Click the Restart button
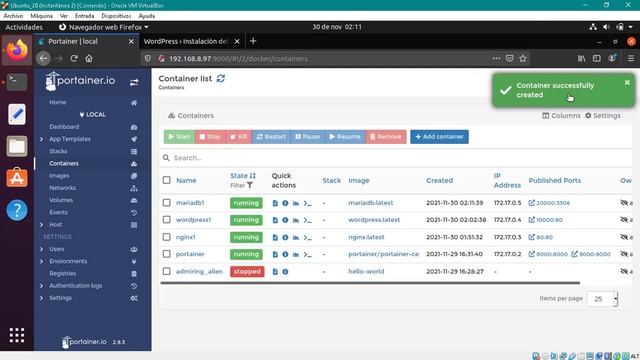This screenshot has height=360, width=640. click(x=271, y=137)
